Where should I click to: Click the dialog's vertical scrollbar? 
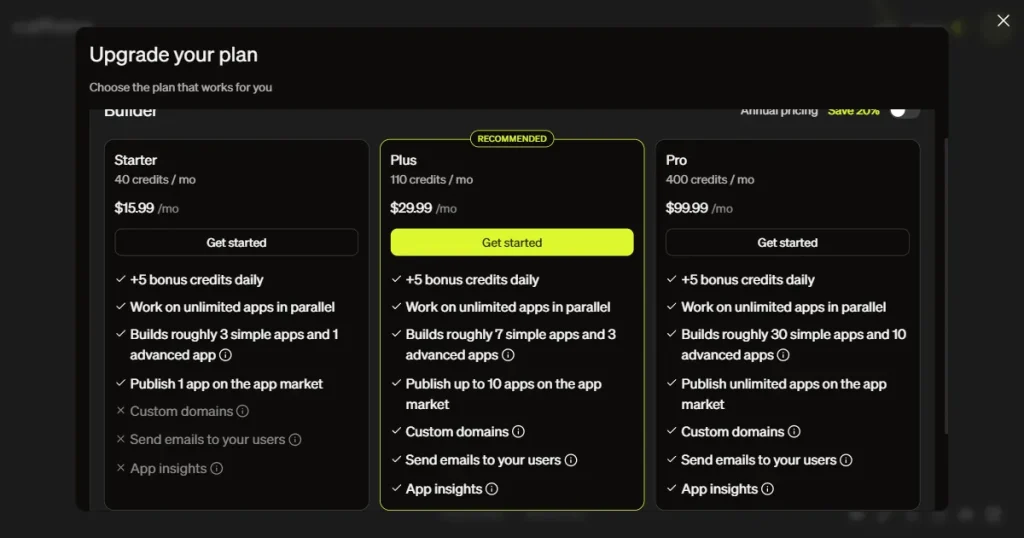point(945,285)
